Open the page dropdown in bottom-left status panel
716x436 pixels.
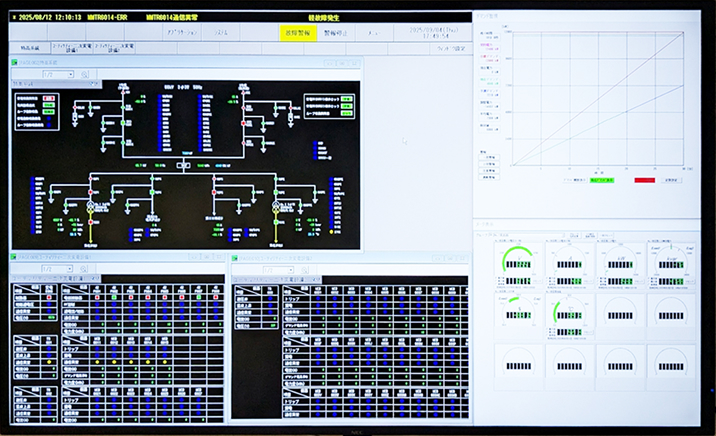pyautogui.click(x=50, y=269)
